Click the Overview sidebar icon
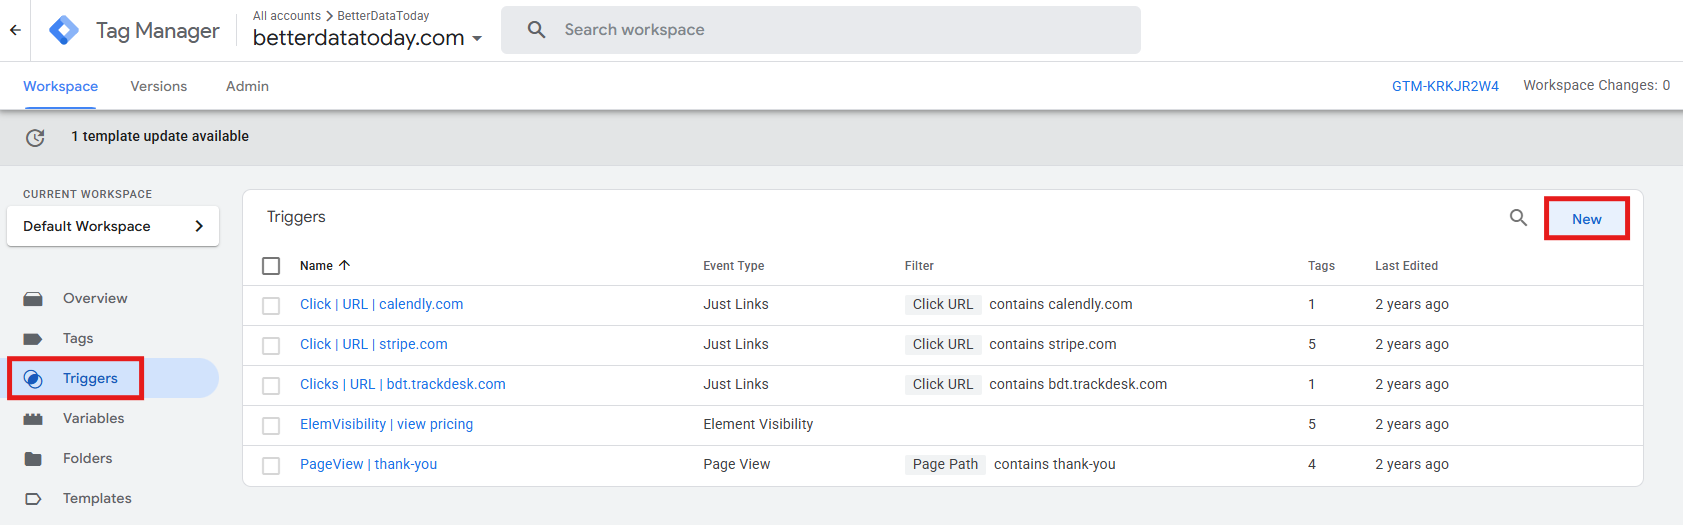1683x525 pixels. click(33, 299)
